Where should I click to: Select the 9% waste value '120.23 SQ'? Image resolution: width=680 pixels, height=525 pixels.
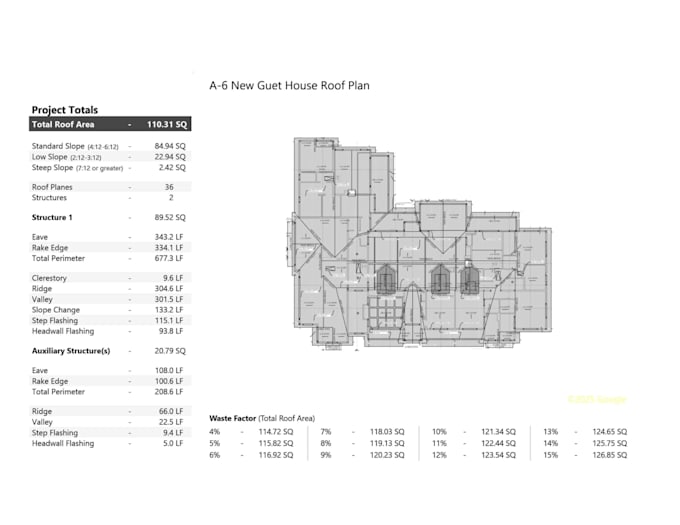[387, 455]
